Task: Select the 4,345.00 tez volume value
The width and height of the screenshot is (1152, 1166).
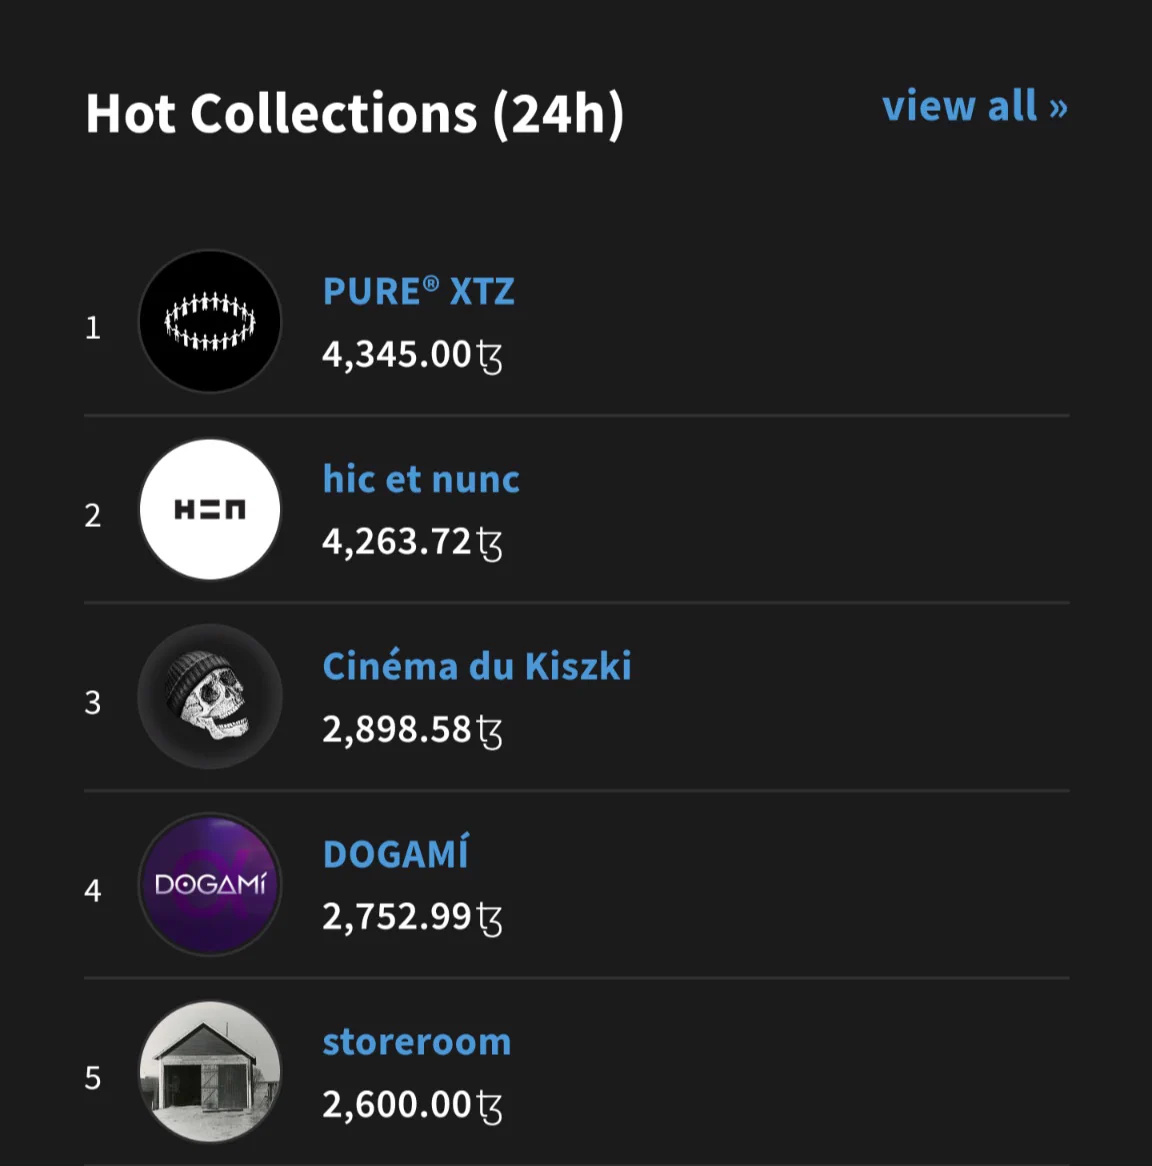Action: (412, 355)
